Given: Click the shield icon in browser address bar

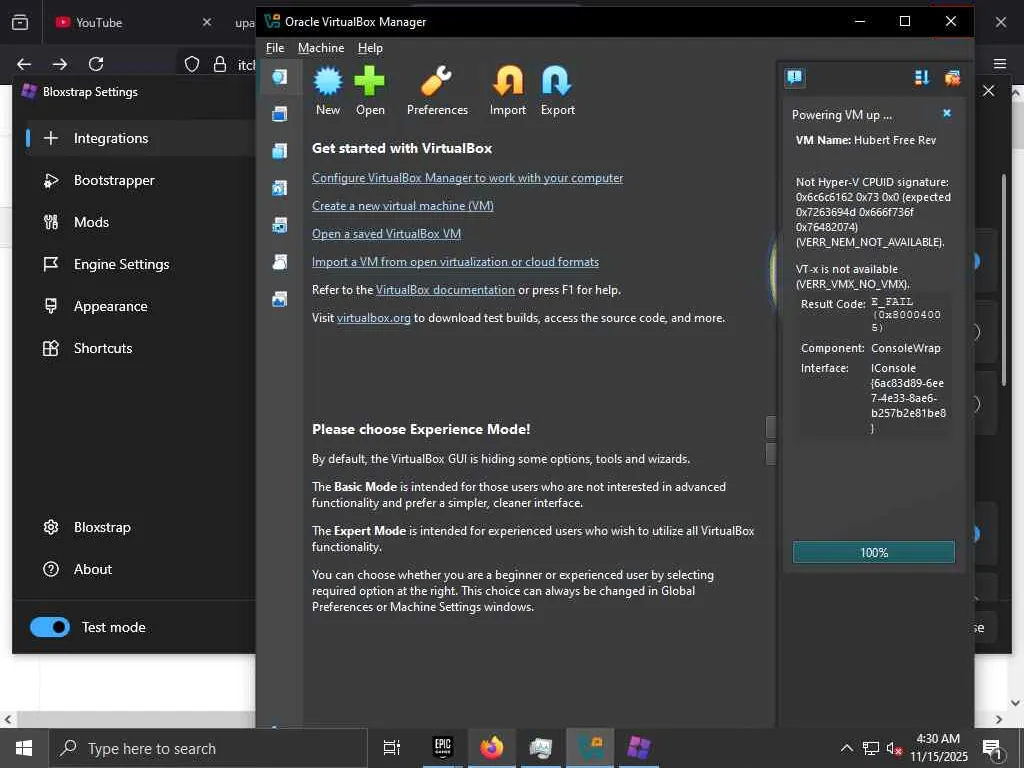Looking at the screenshot, I should 191,64.
